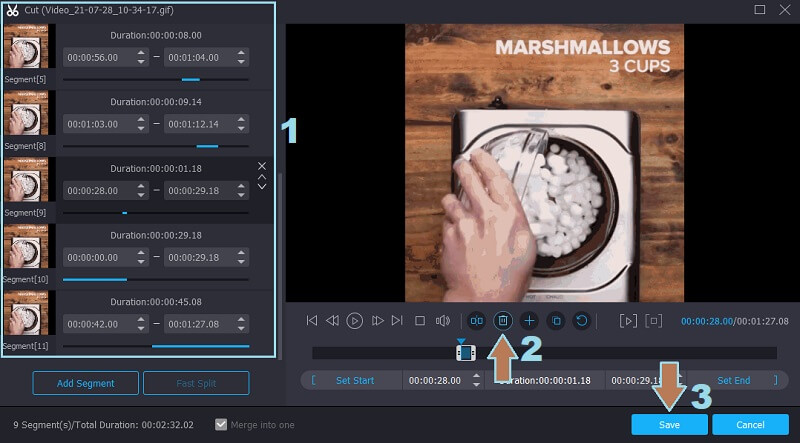
Task: Click the volume speaker icon
Action: [443, 321]
